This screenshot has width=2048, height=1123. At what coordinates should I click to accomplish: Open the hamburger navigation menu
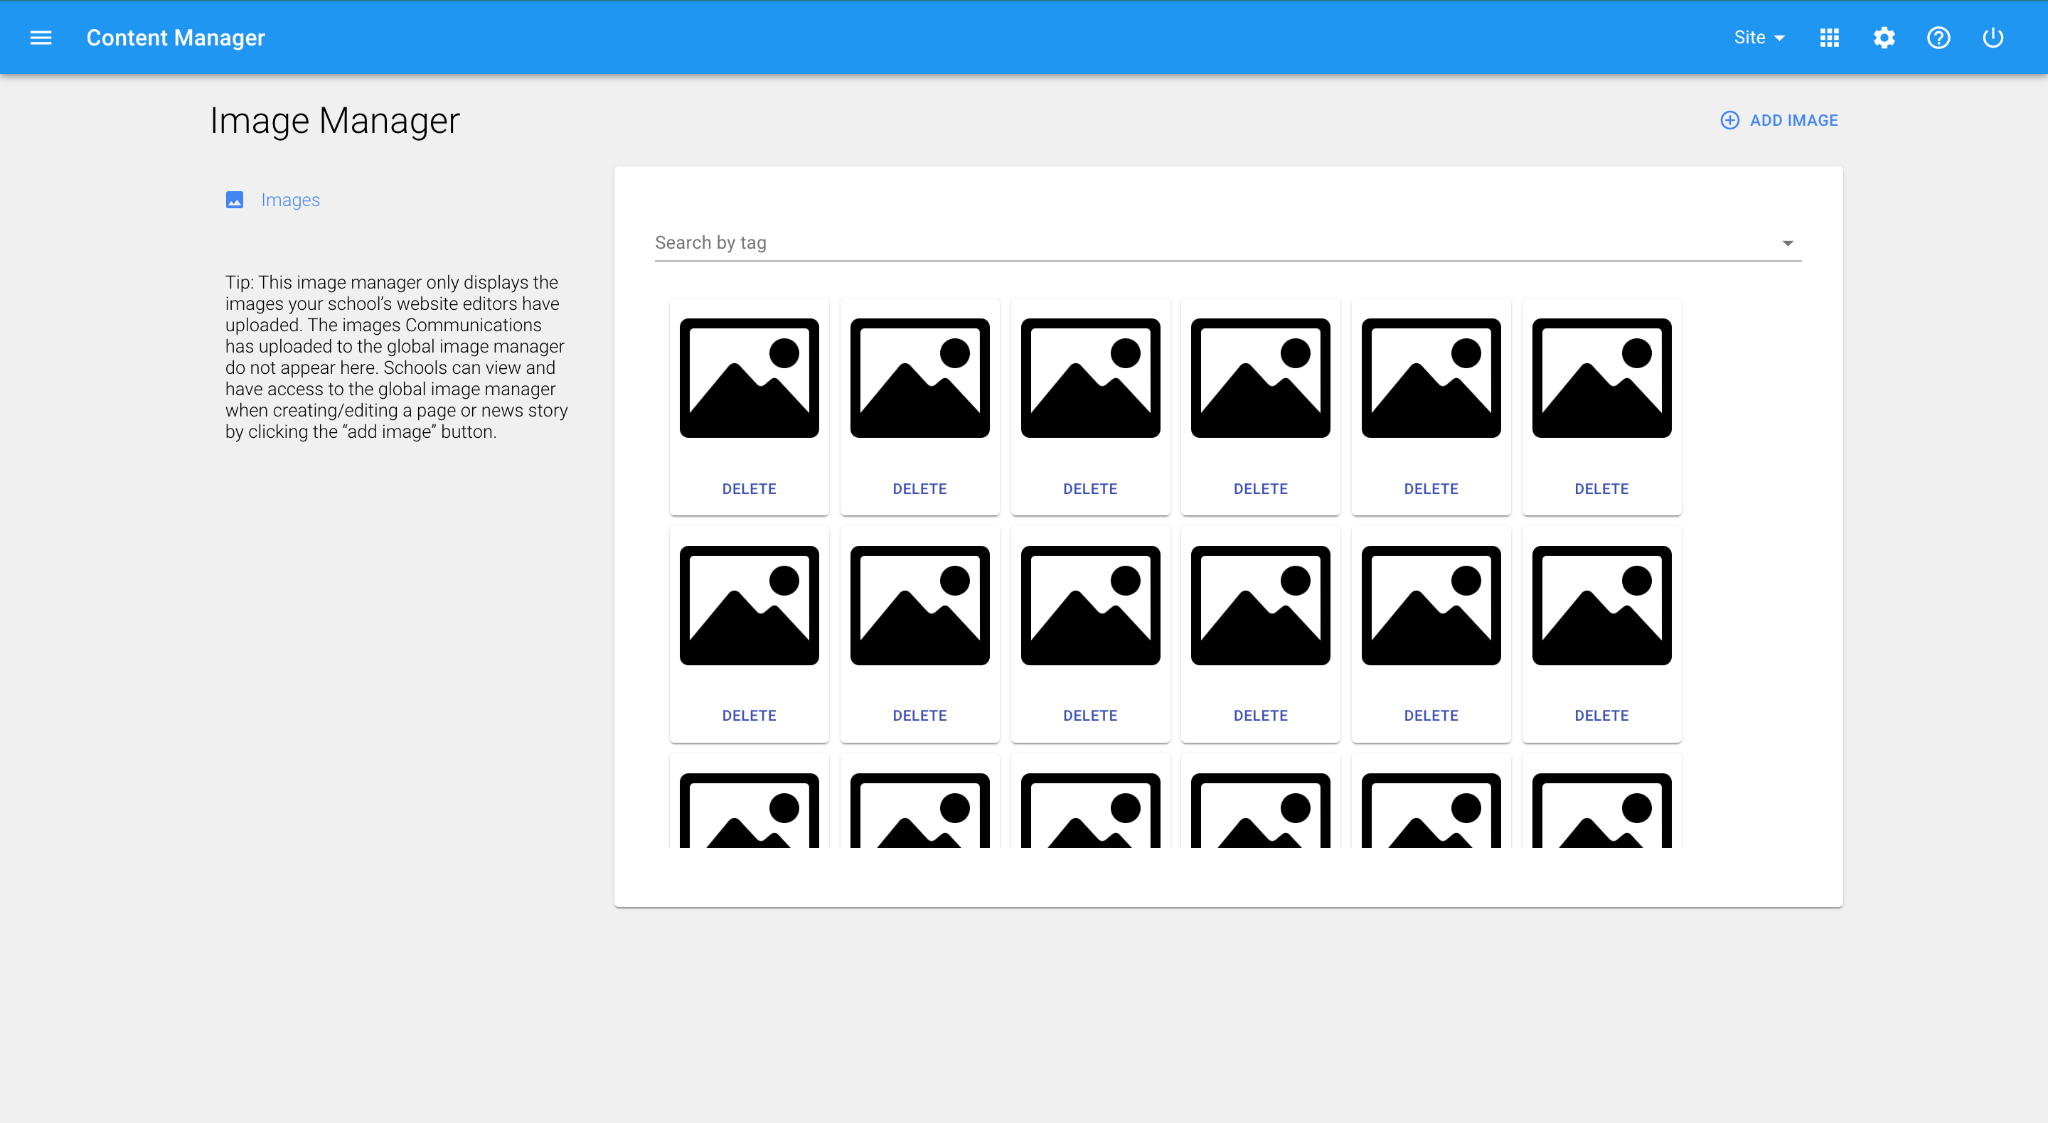click(x=41, y=38)
